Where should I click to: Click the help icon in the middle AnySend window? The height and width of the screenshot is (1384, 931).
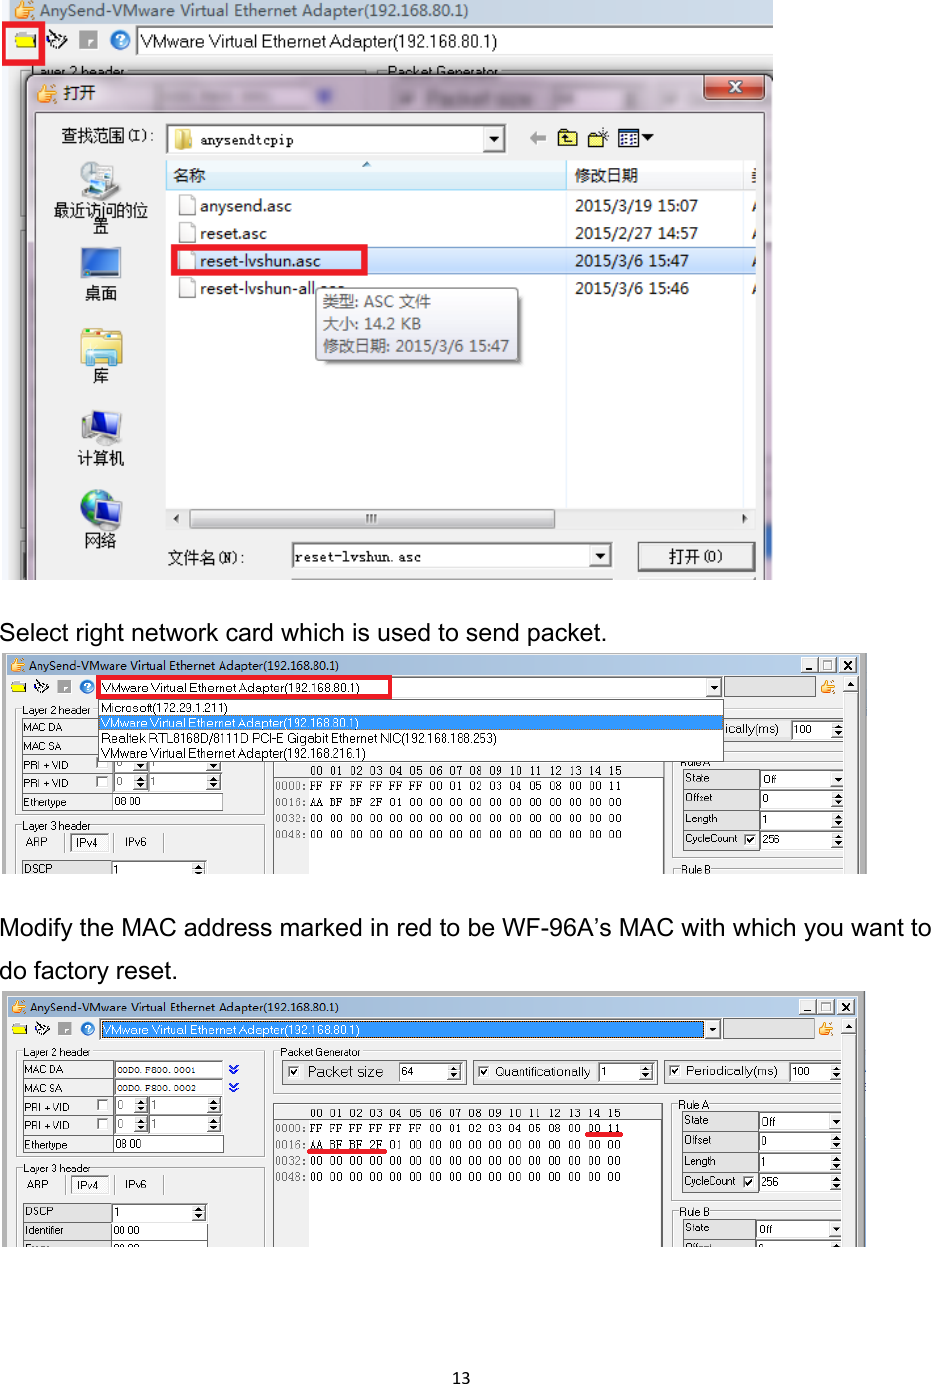tap(87, 687)
